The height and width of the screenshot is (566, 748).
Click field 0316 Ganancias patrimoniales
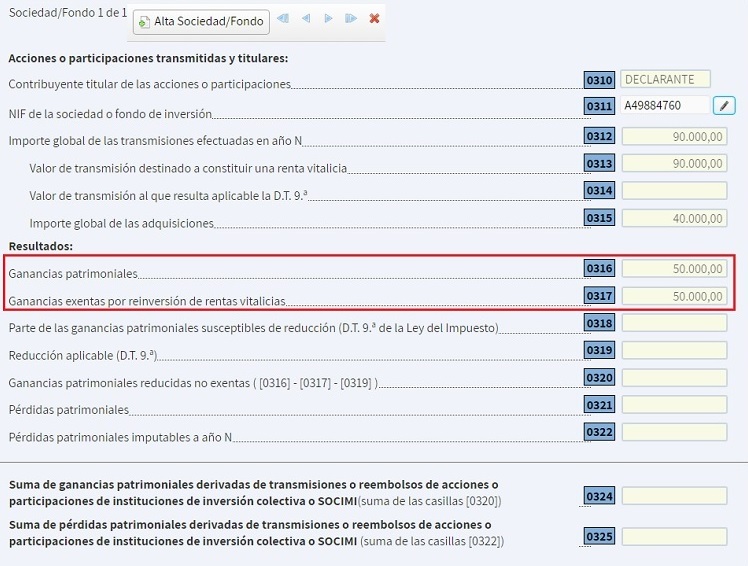675,268
